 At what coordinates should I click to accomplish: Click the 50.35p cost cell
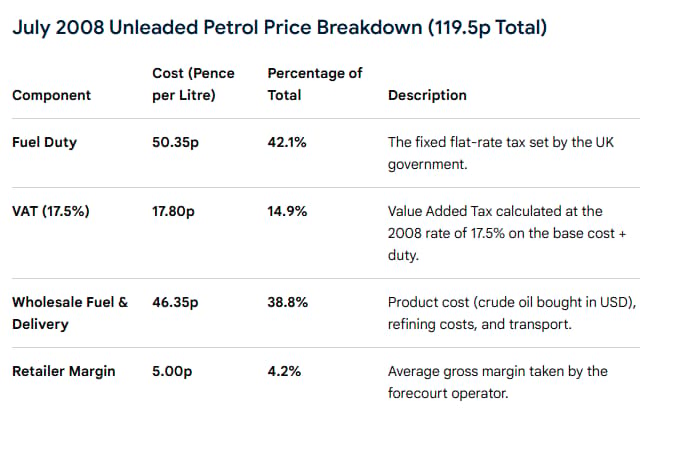[175, 142]
